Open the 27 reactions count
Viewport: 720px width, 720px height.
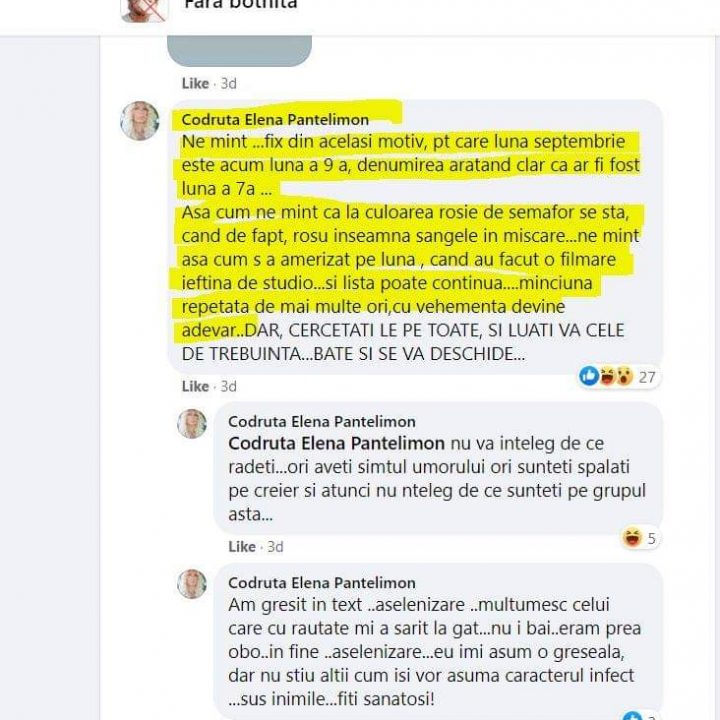click(647, 377)
